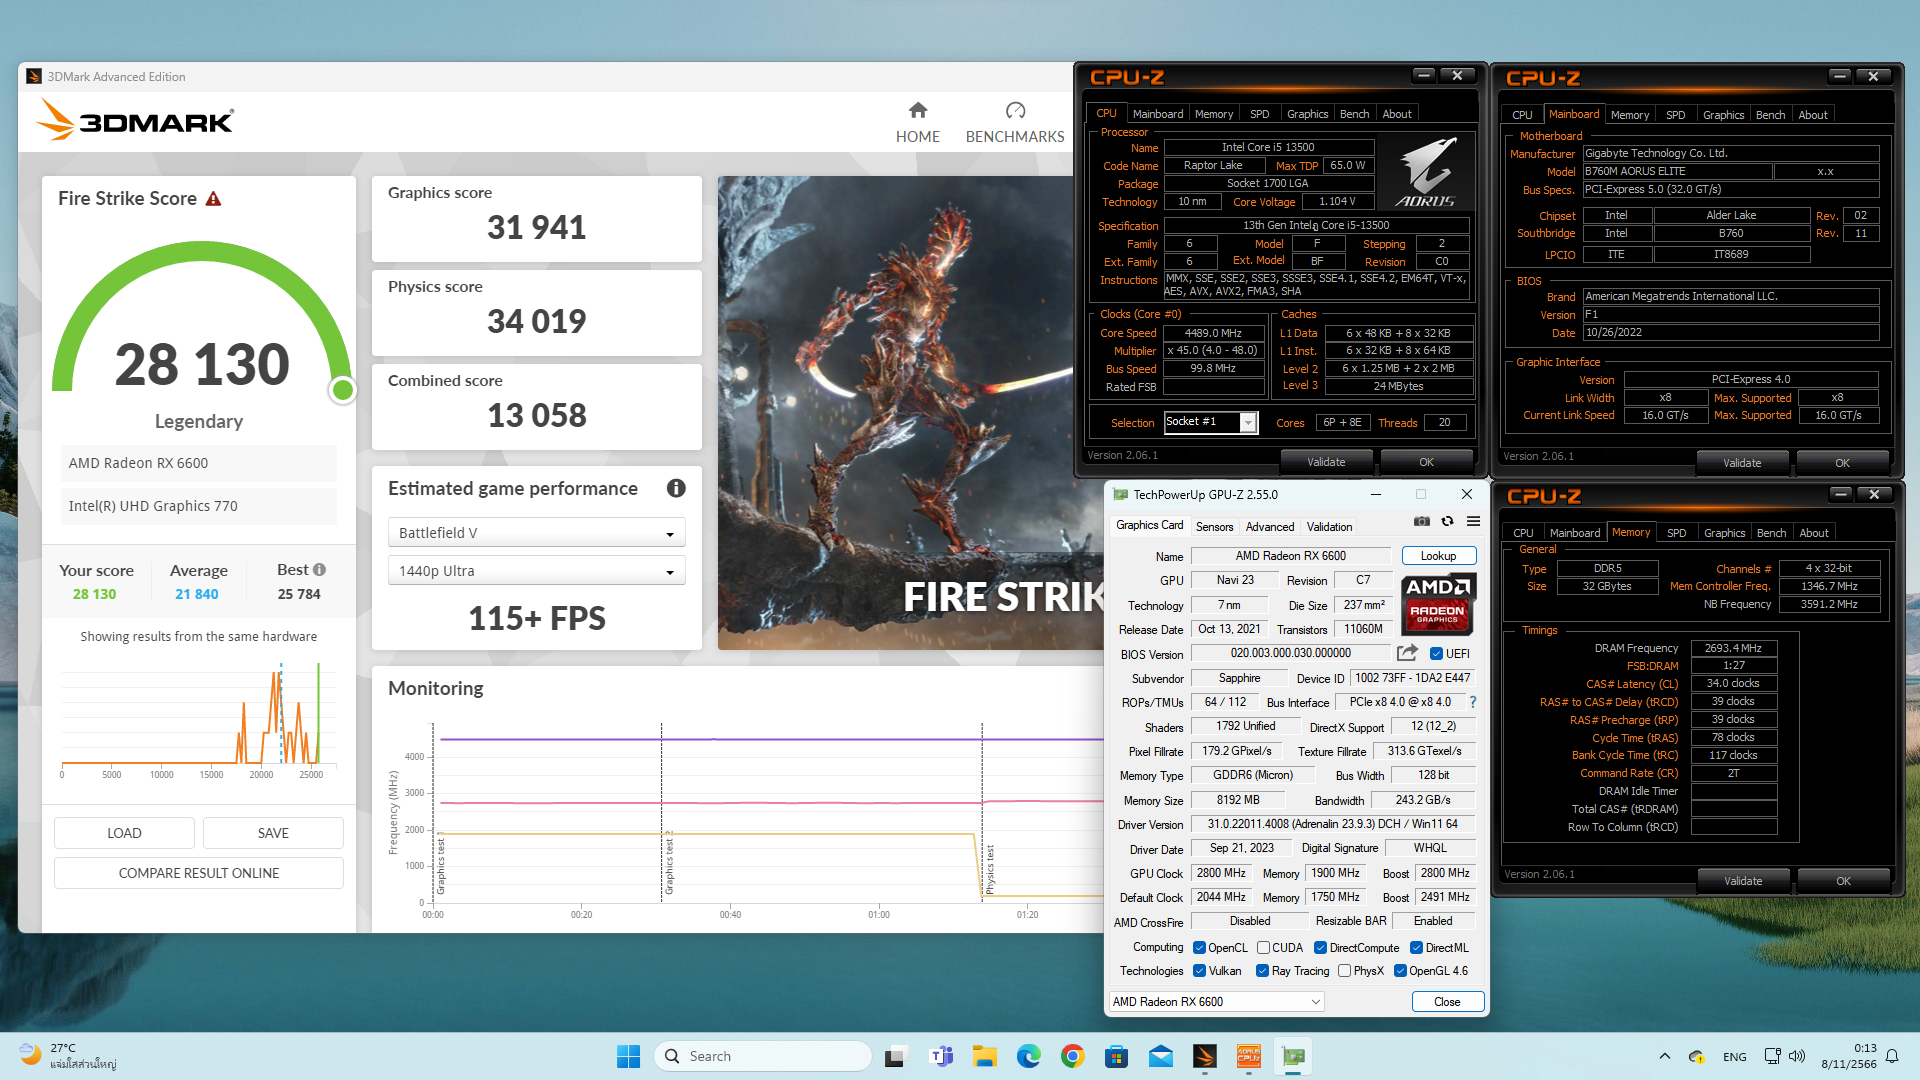Refresh GPU-Z data with the refresh icon
Image resolution: width=1920 pixels, height=1080 pixels.
click(1447, 521)
